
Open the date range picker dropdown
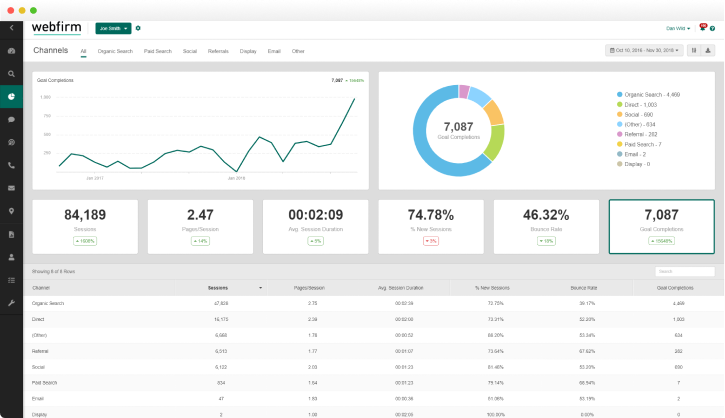(x=644, y=50)
